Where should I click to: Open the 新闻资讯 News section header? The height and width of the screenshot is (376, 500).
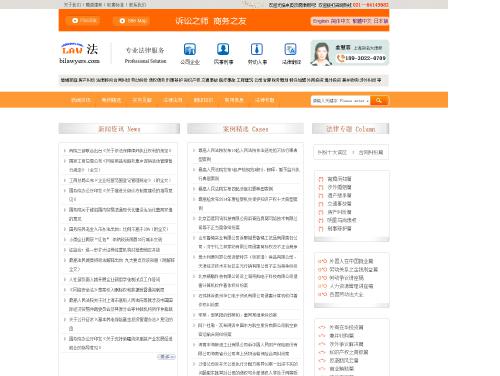pos(119,129)
